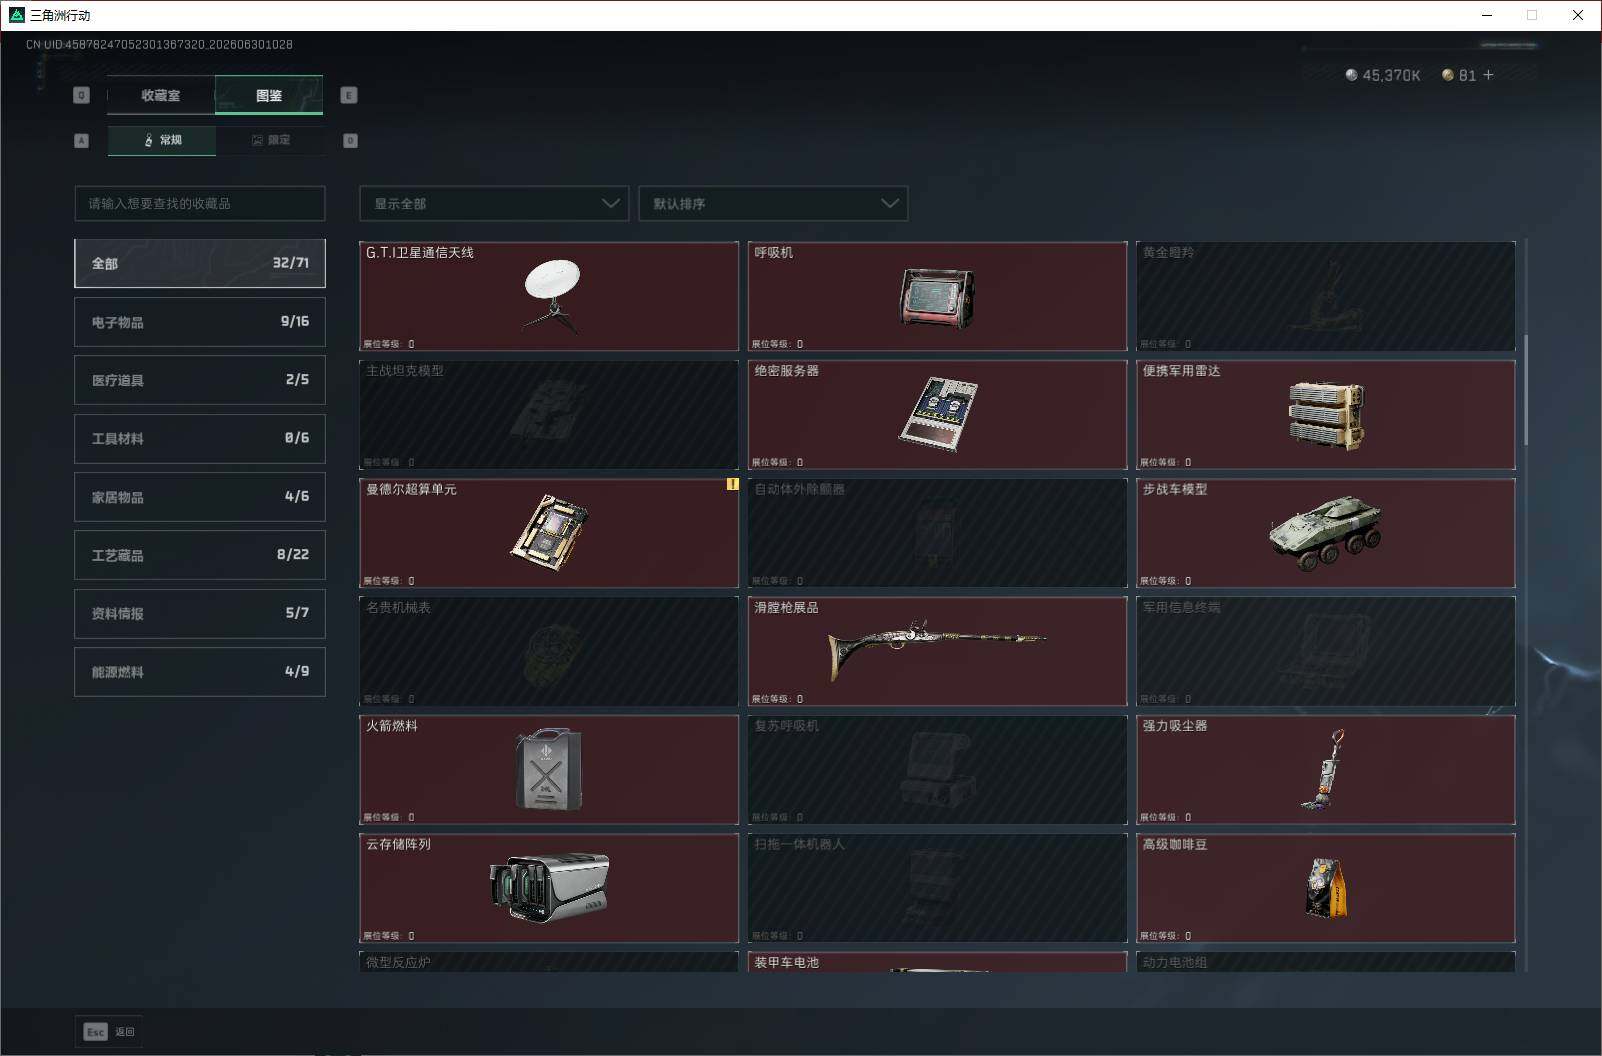Screen dimensions: 1602x1056
Task: Open the 步战车模型 armored vehicle item
Action: (x=1326, y=533)
